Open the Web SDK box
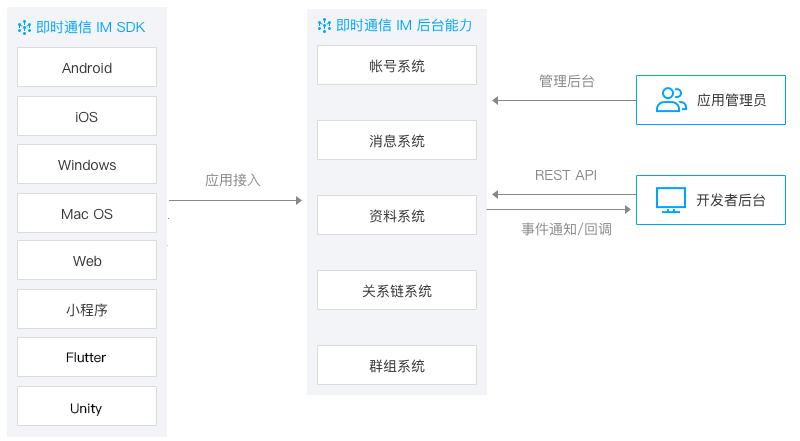800x441 pixels. pyautogui.click(x=87, y=260)
